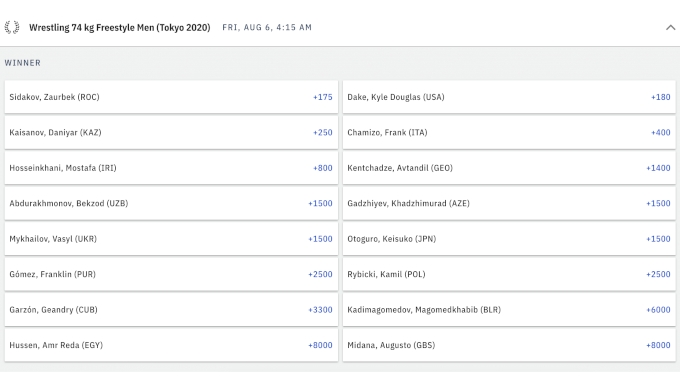Bet on Sidakov, Zaurbek (ROC) at +175
680x382 pixels.
coord(171,97)
